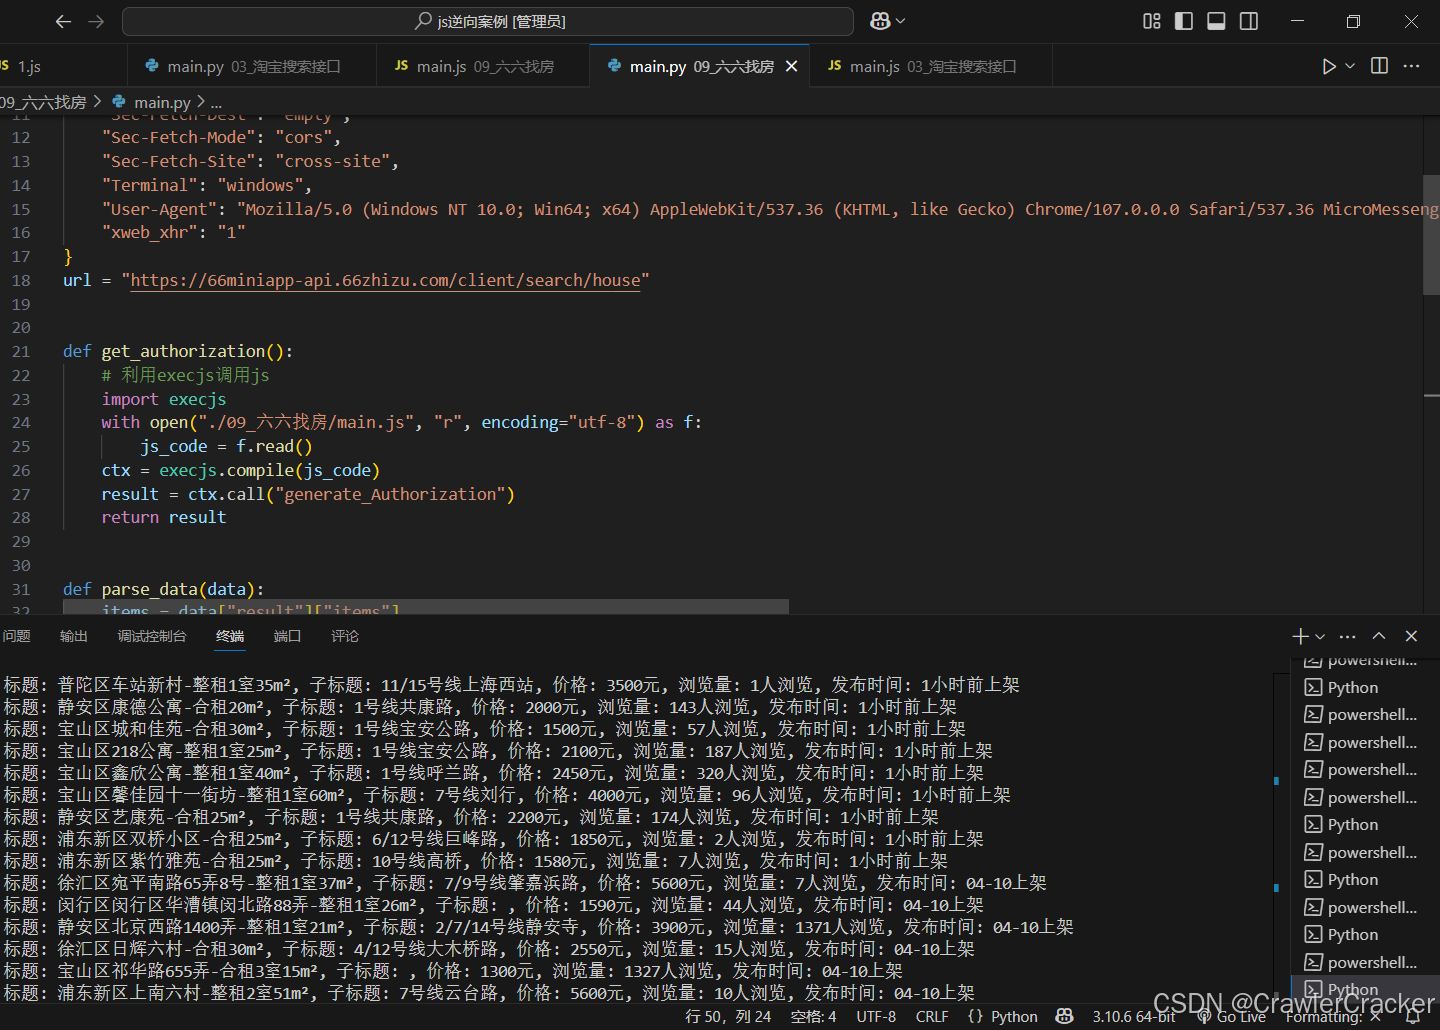
Task: Open terminal panel more actions ellipsis
Action: [x=1348, y=636]
